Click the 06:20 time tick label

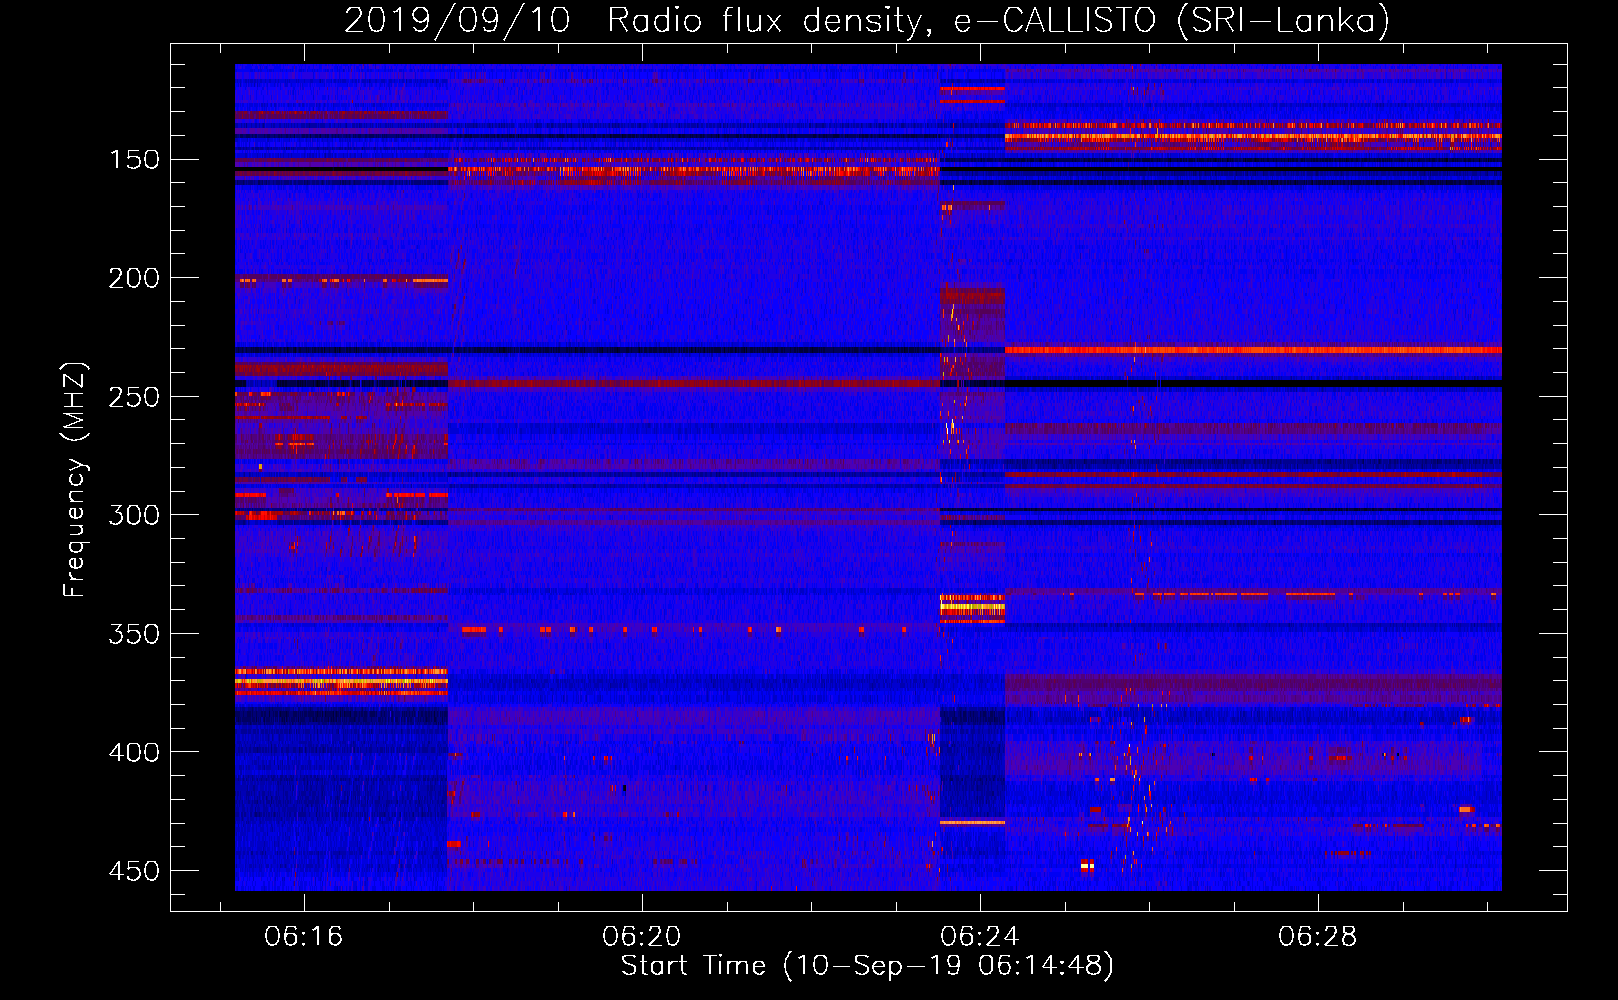(641, 936)
